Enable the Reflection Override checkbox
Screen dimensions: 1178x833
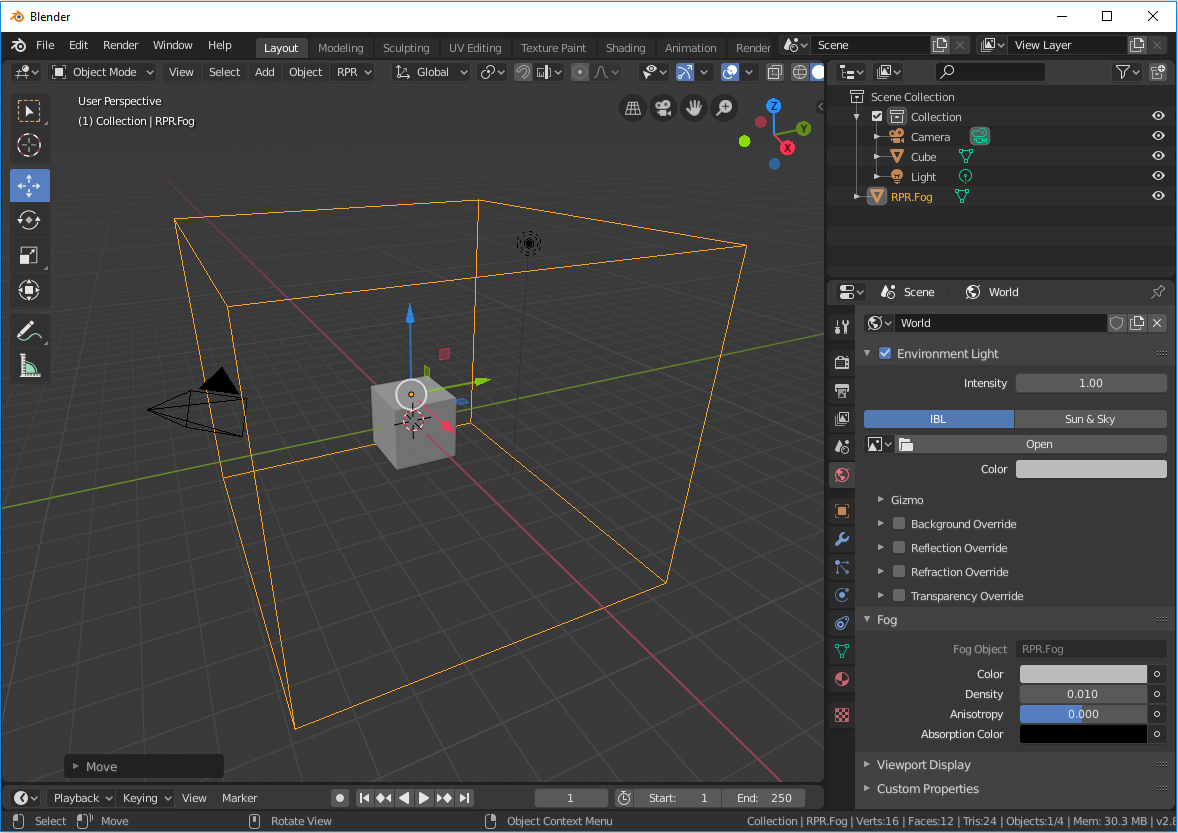point(899,548)
